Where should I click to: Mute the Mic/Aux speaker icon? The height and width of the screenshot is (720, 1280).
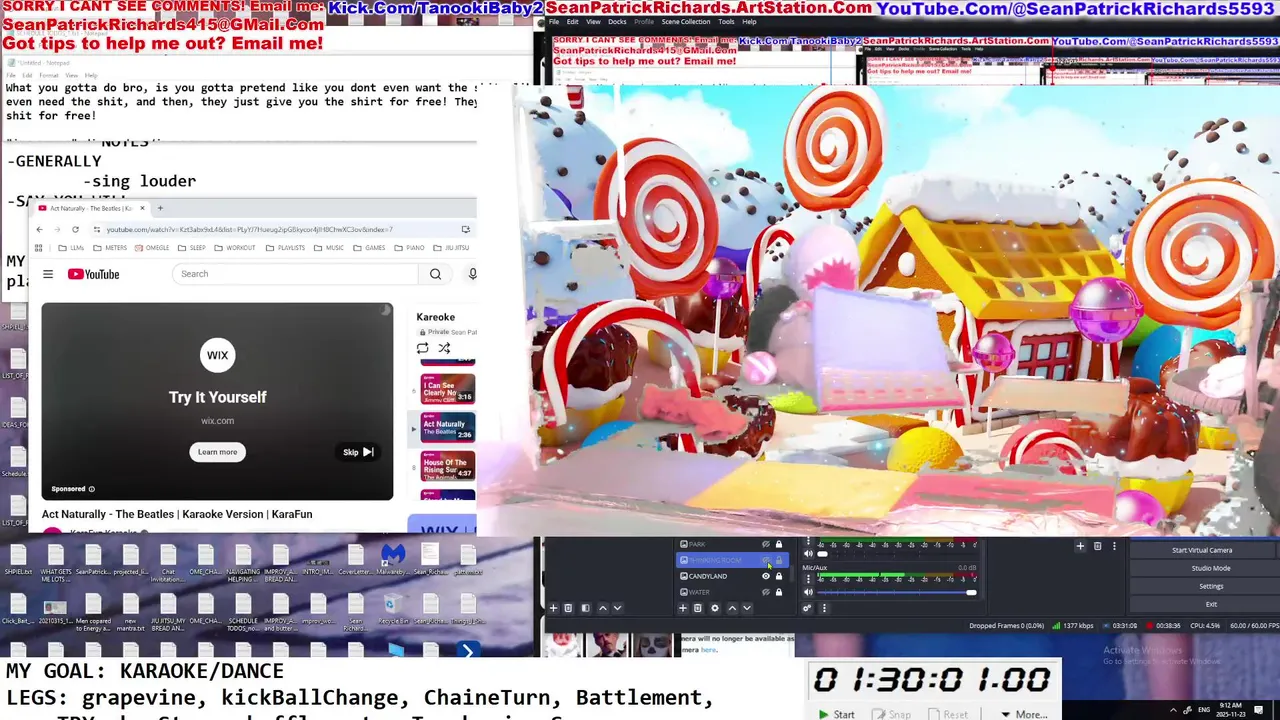pos(809,592)
